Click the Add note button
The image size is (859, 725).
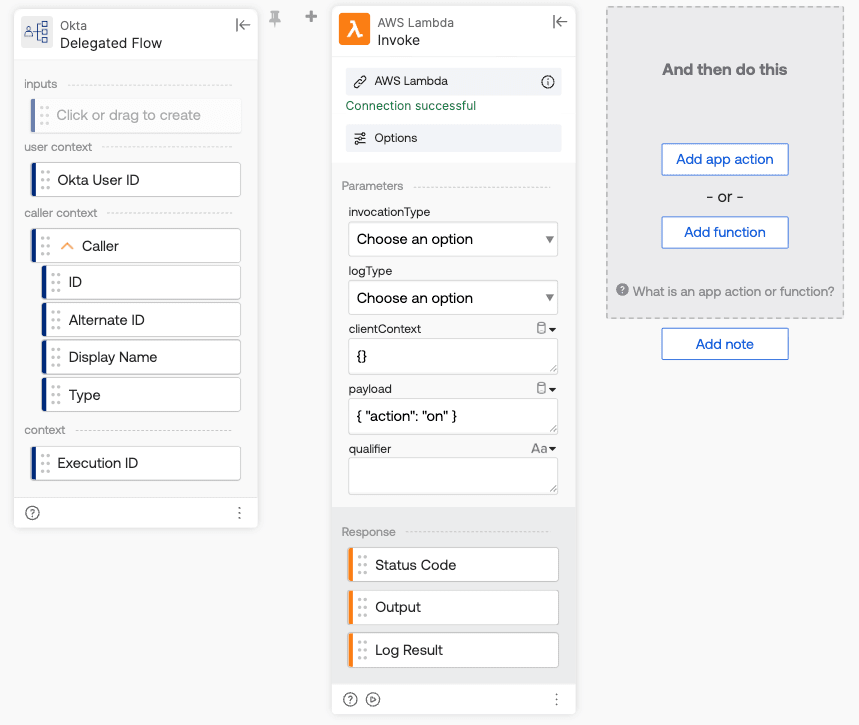[x=725, y=344]
